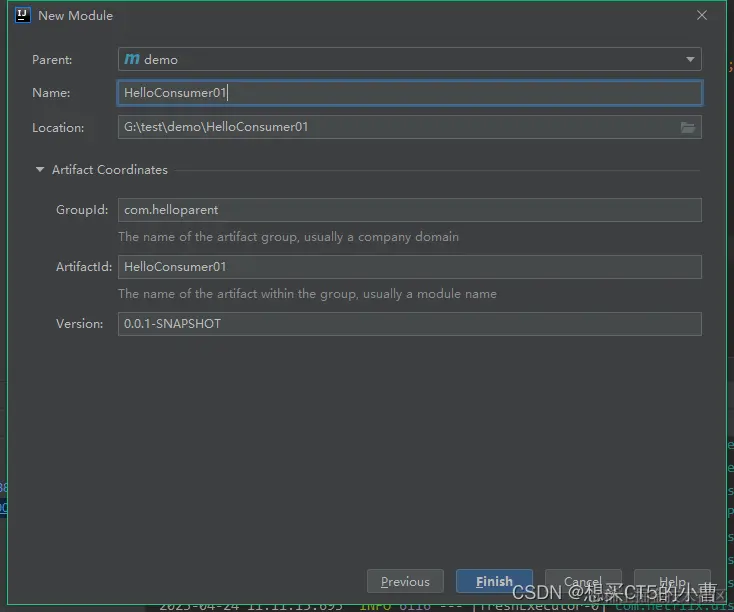The image size is (734, 612).
Task: Collapse the Artifact Coordinates section
Action: pyautogui.click(x=40, y=170)
